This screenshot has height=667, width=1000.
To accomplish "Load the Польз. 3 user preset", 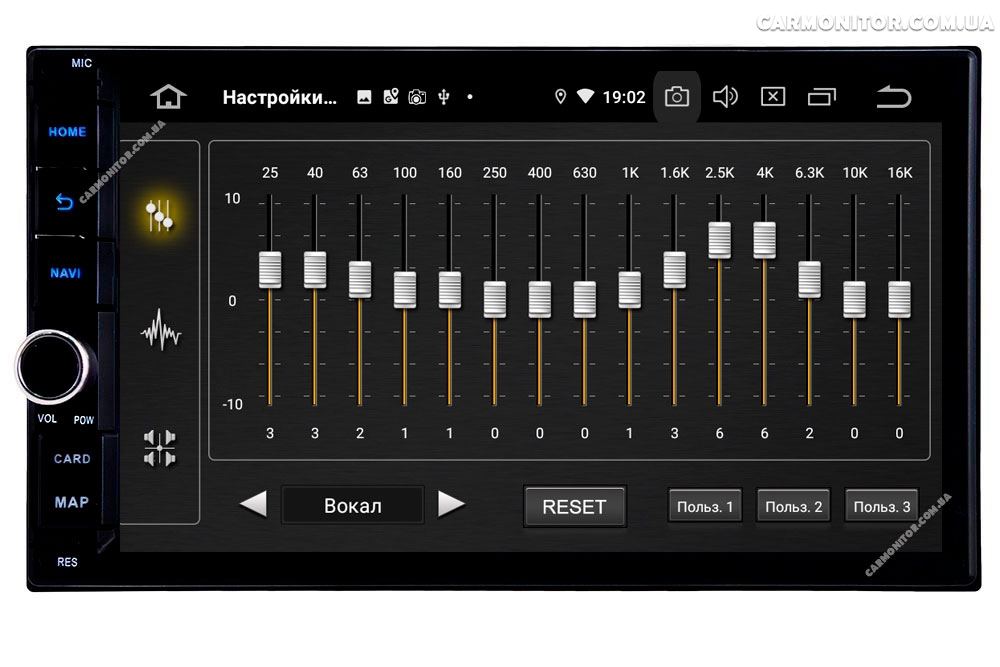I will pos(881,506).
